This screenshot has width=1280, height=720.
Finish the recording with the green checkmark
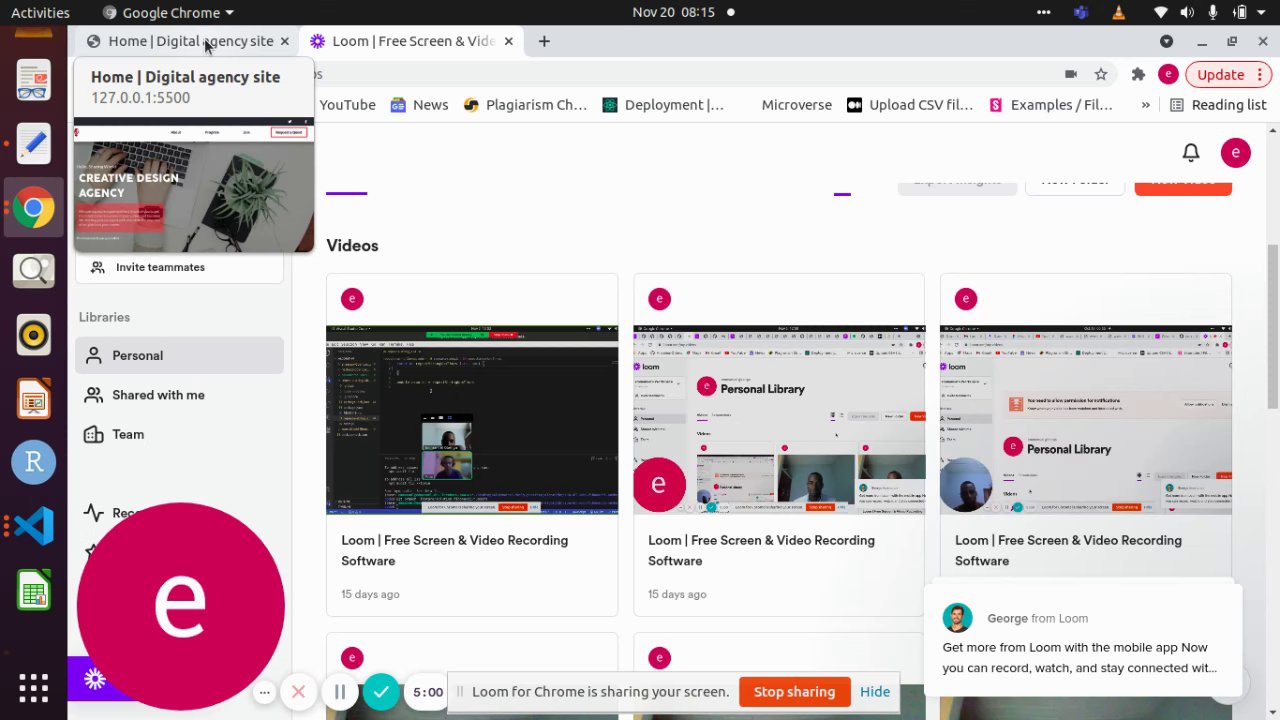pos(381,692)
